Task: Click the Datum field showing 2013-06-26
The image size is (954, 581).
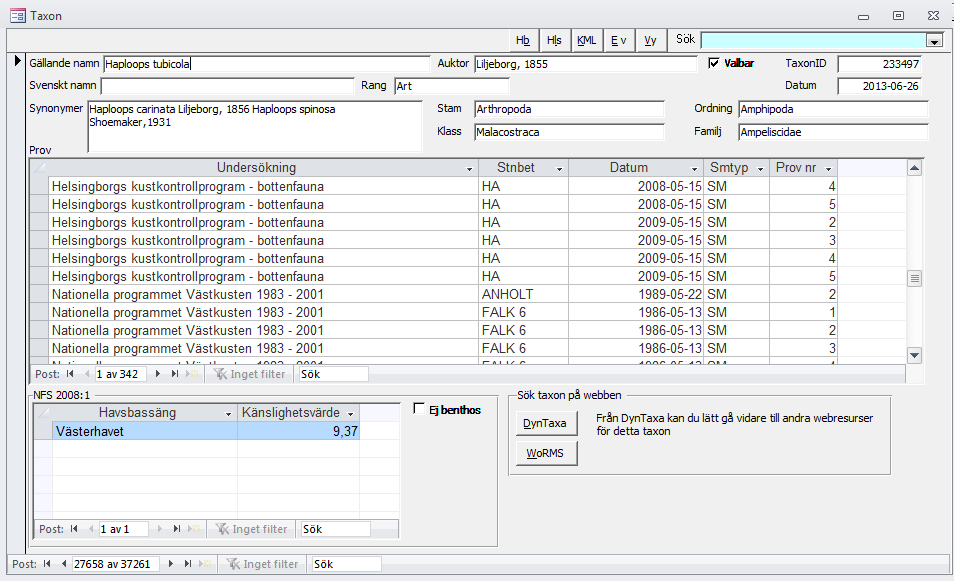Action: (x=880, y=86)
